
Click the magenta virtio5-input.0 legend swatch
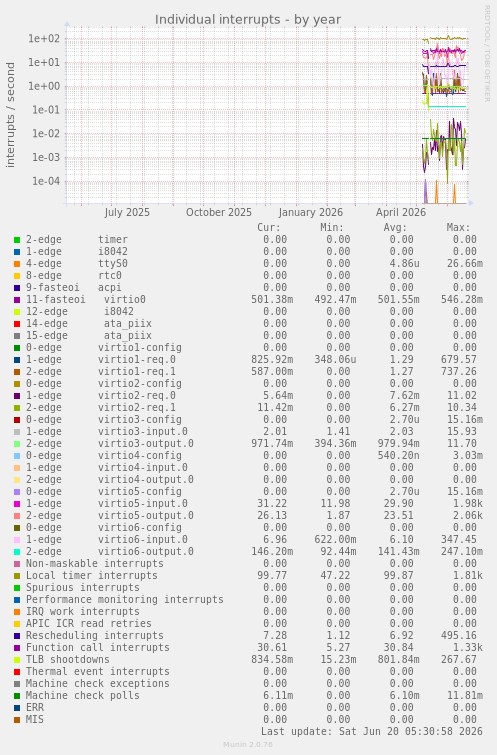click(x=17, y=504)
